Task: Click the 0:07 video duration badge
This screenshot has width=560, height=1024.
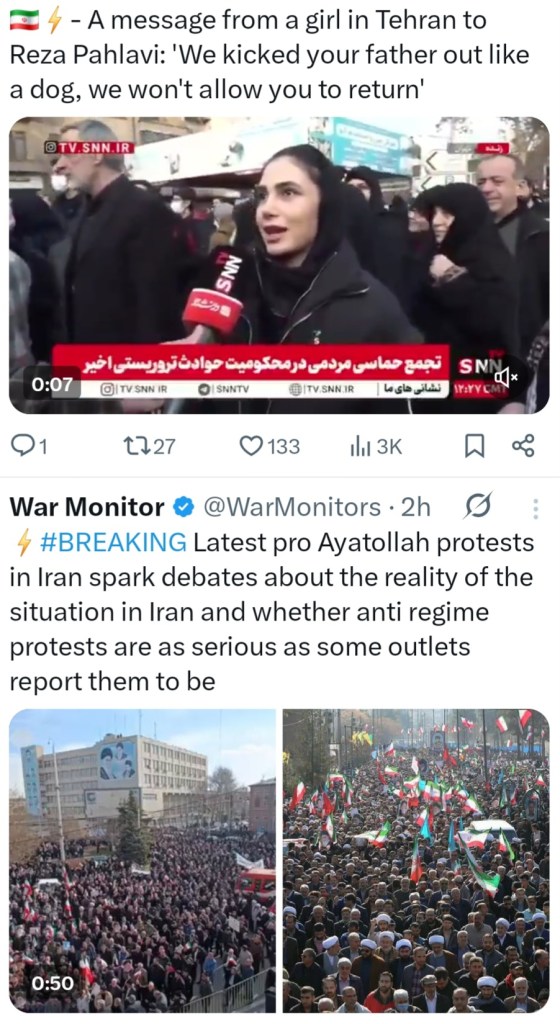Action: pos(52,385)
